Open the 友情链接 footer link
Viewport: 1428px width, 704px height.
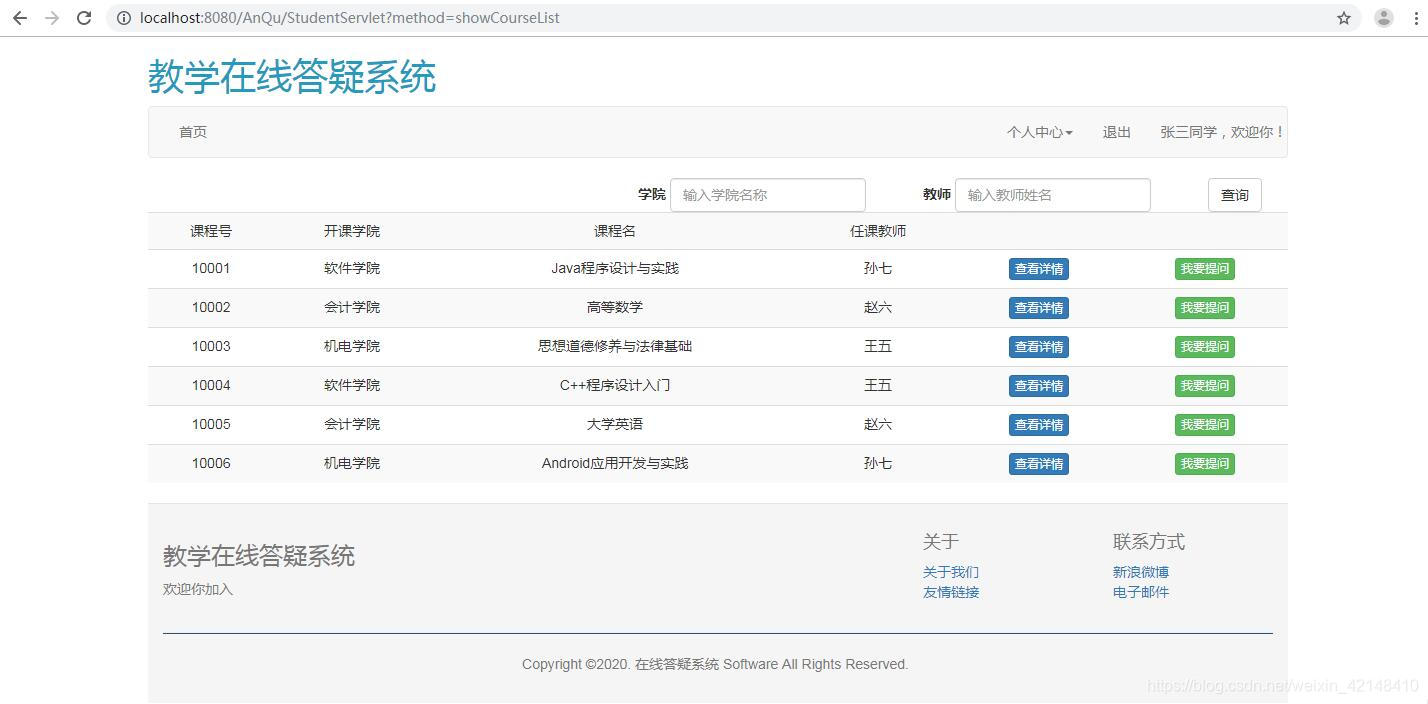(x=951, y=592)
